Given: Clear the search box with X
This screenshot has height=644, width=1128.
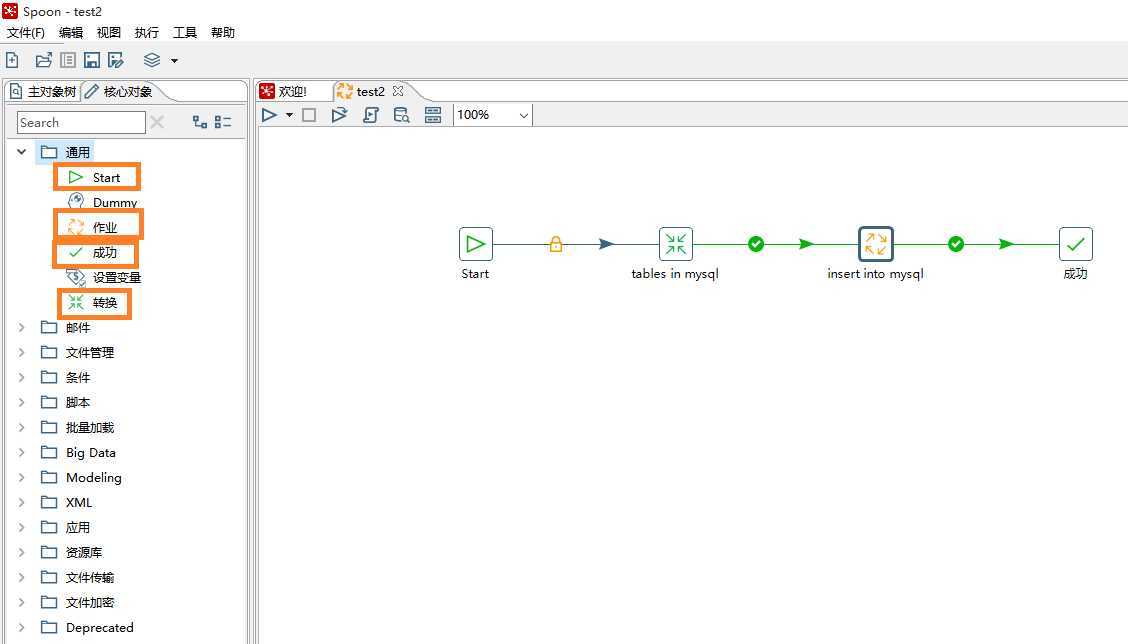Looking at the screenshot, I should 157,122.
